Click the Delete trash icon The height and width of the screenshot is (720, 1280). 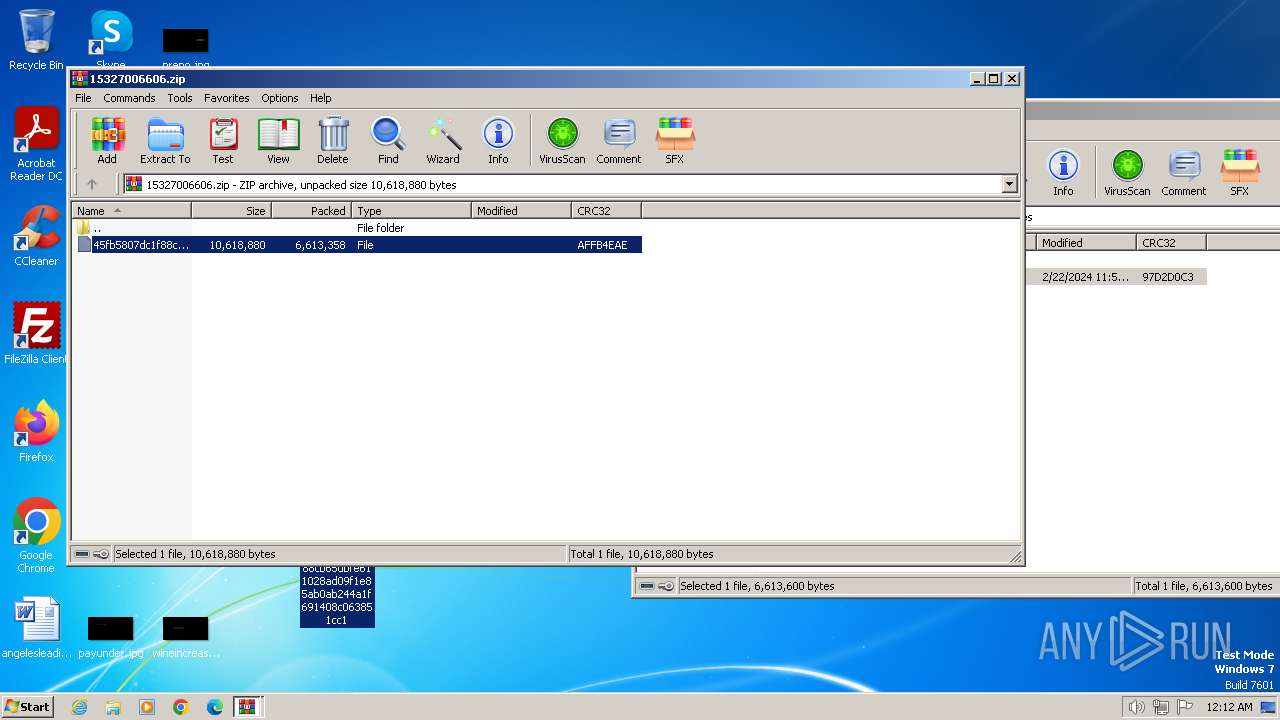pyautogui.click(x=333, y=140)
